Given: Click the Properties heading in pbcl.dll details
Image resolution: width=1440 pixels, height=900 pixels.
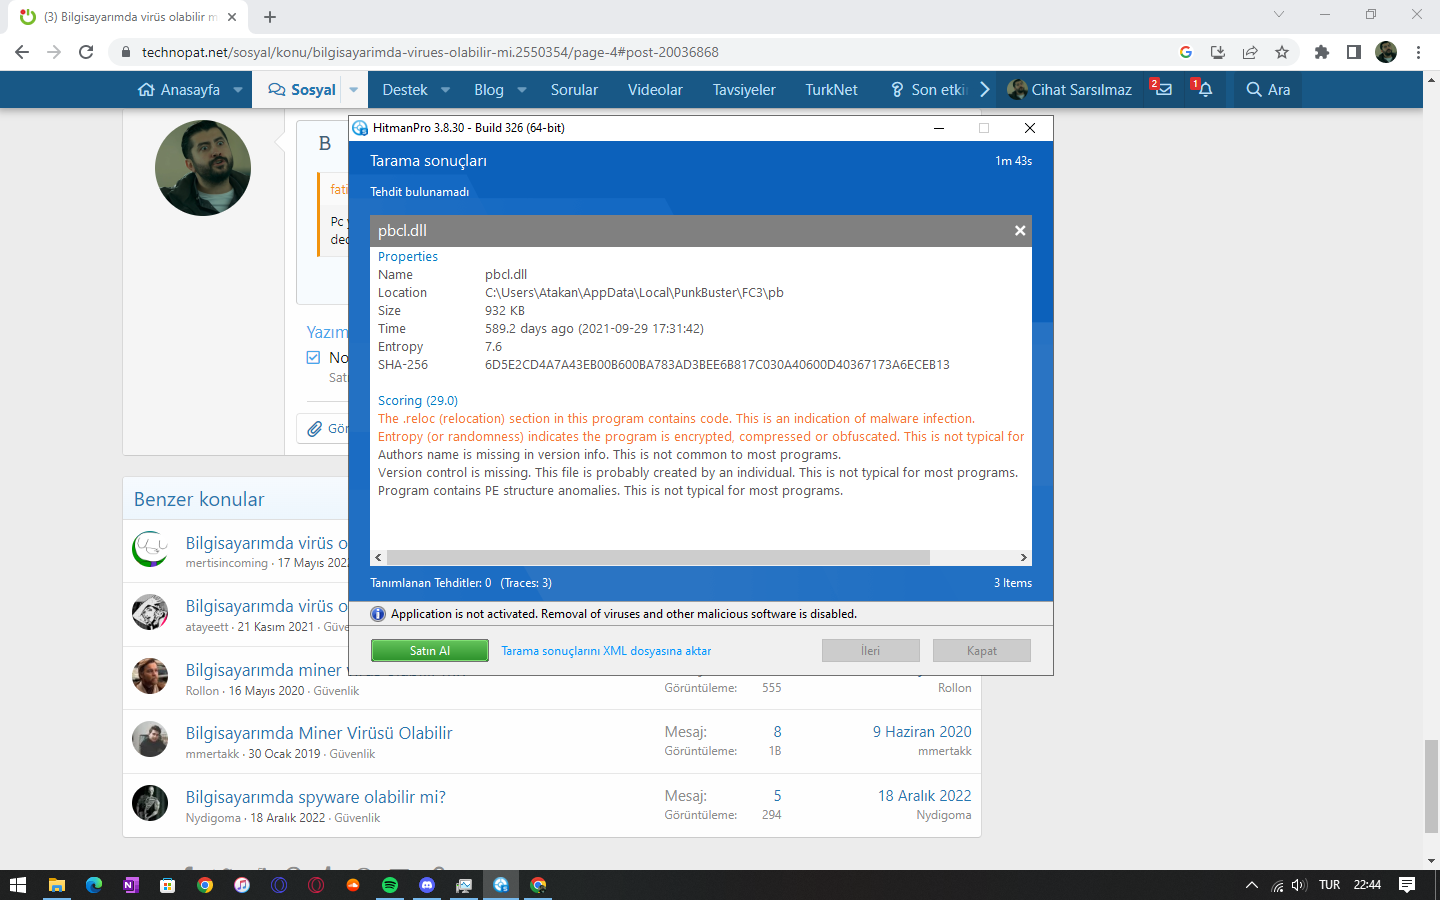Looking at the screenshot, I should click(x=408, y=257).
